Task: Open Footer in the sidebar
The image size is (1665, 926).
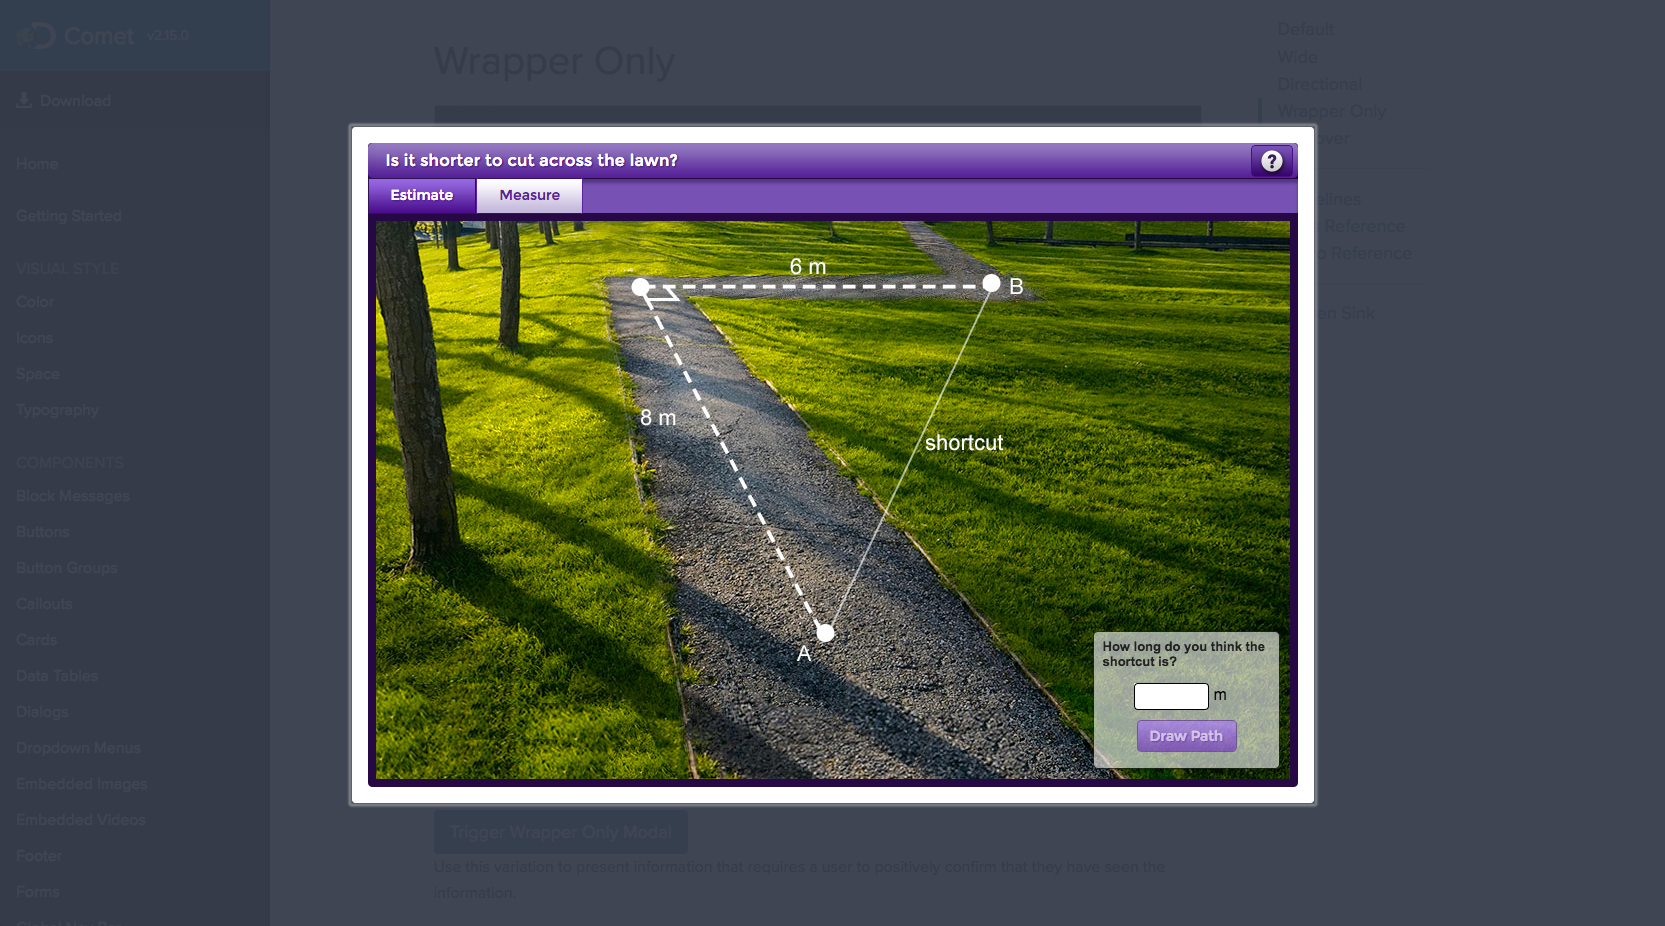Action: click(x=39, y=856)
